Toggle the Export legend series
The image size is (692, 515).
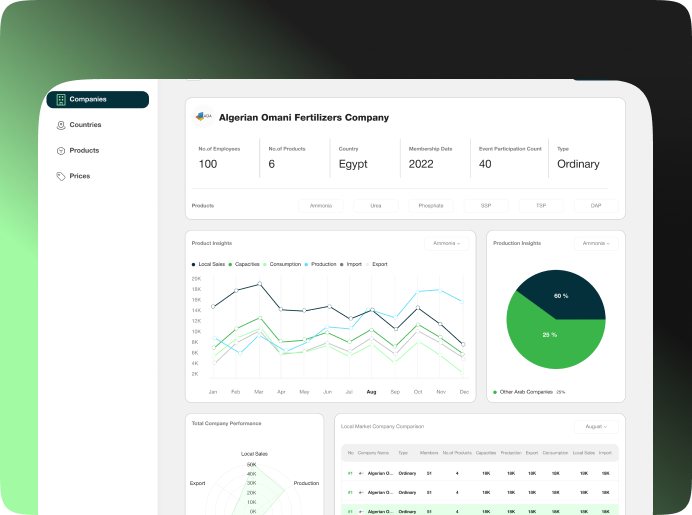(x=376, y=264)
